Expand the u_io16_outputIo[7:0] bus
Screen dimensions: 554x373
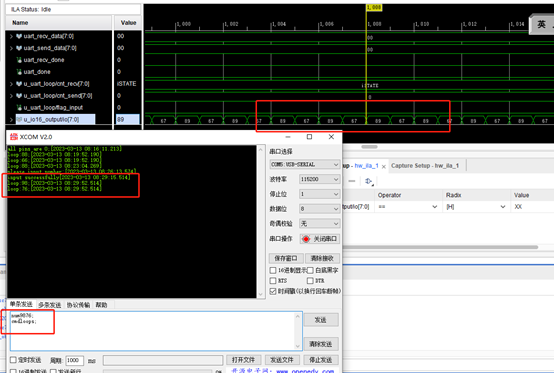coord(11,119)
